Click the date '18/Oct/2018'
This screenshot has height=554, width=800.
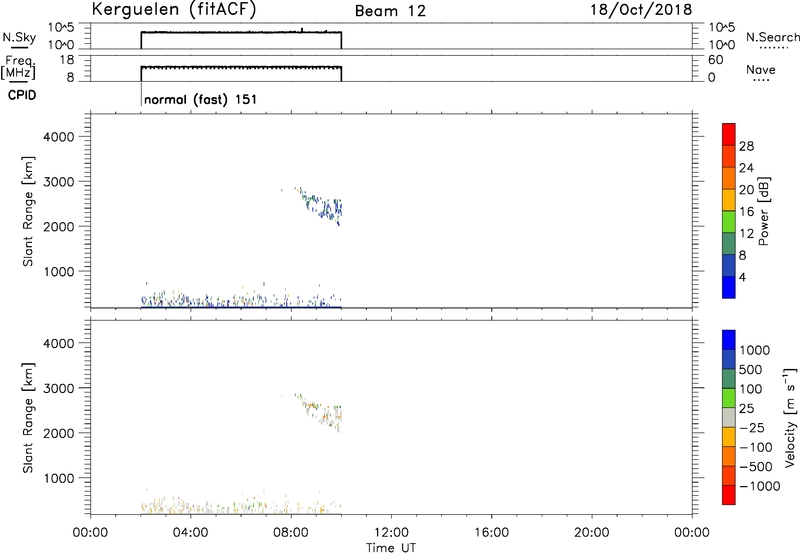[641, 10]
